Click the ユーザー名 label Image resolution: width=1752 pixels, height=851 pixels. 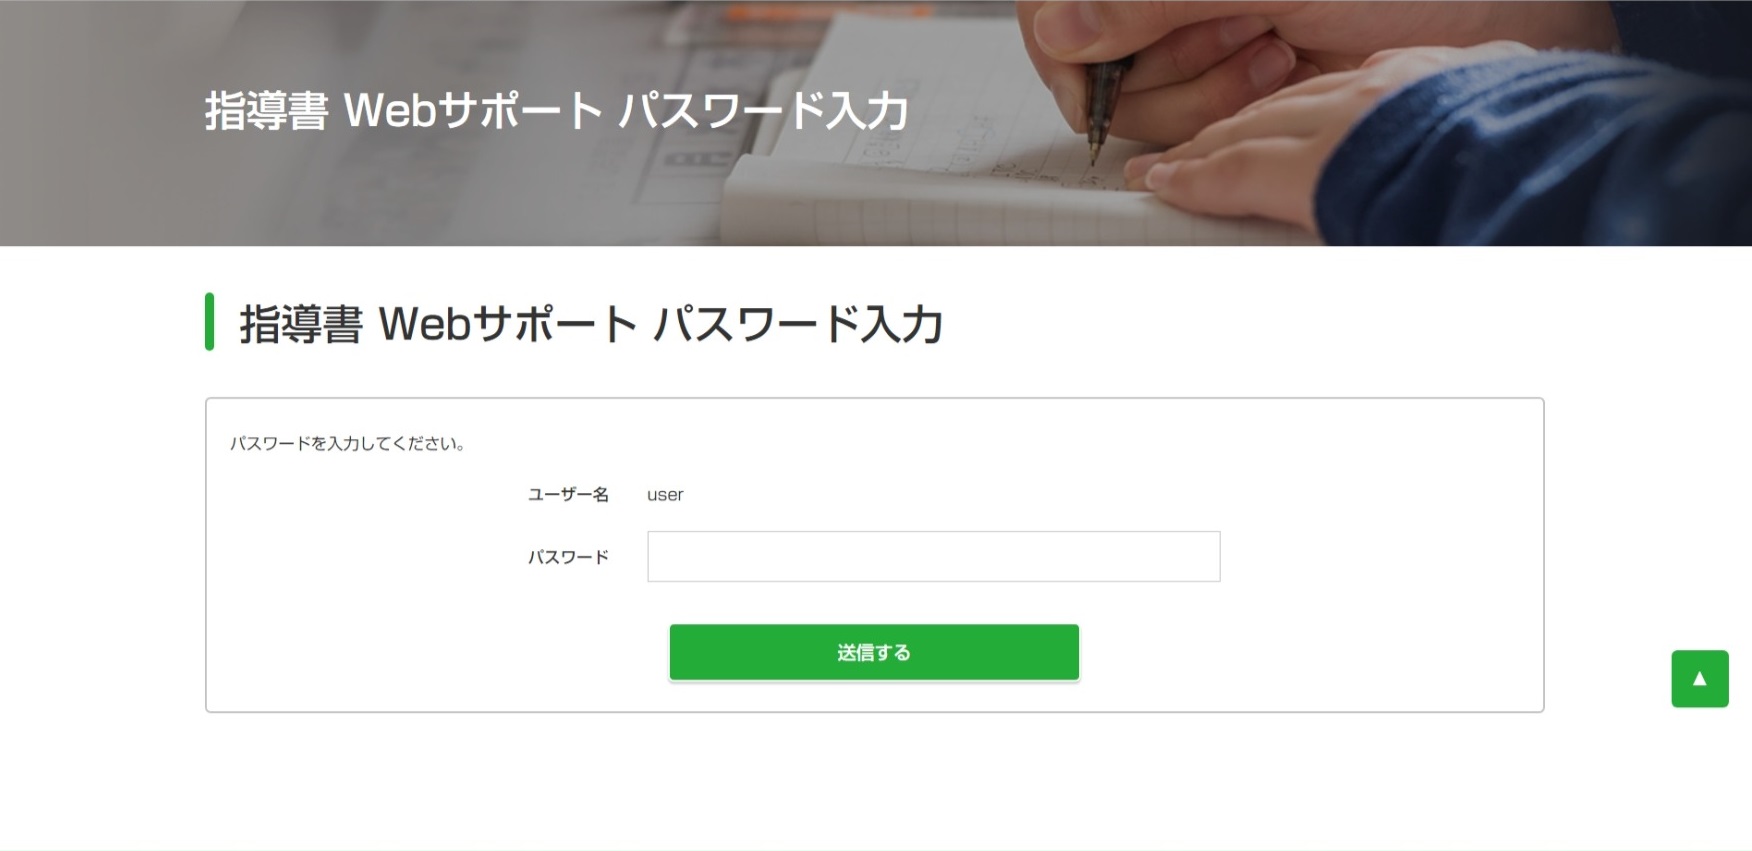pos(568,494)
